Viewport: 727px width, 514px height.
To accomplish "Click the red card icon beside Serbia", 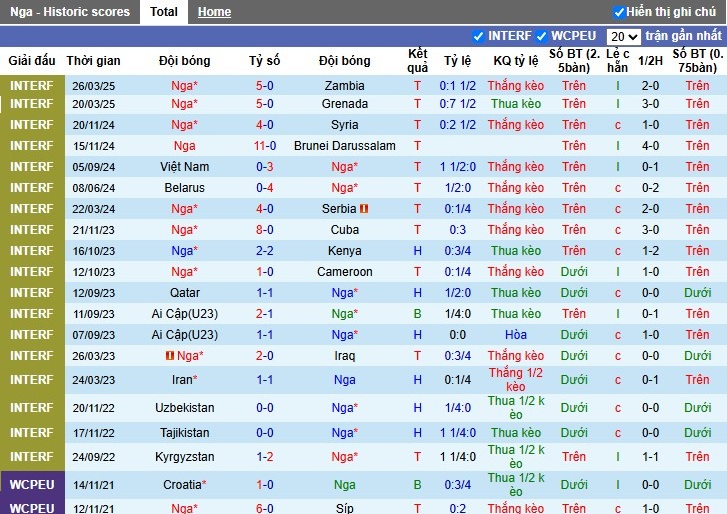I will click(x=365, y=209).
